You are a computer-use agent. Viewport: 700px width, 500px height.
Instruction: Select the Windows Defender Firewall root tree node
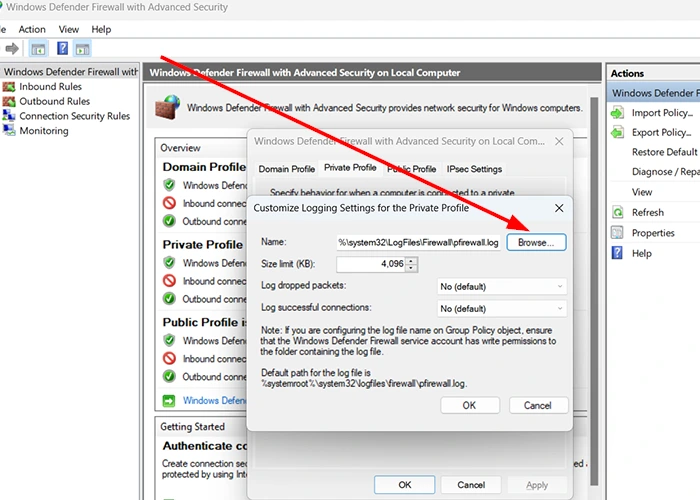pyautogui.click(x=71, y=72)
